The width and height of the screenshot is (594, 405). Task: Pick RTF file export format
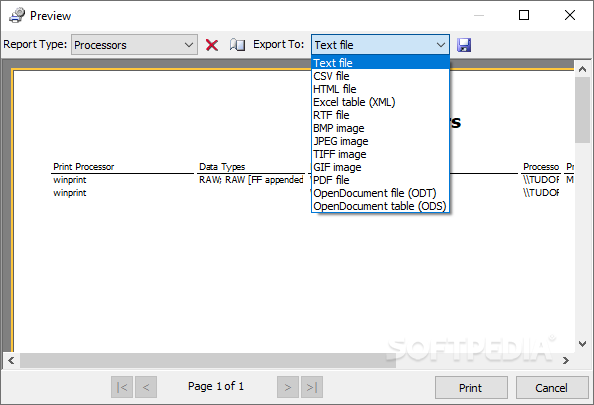click(x=380, y=115)
